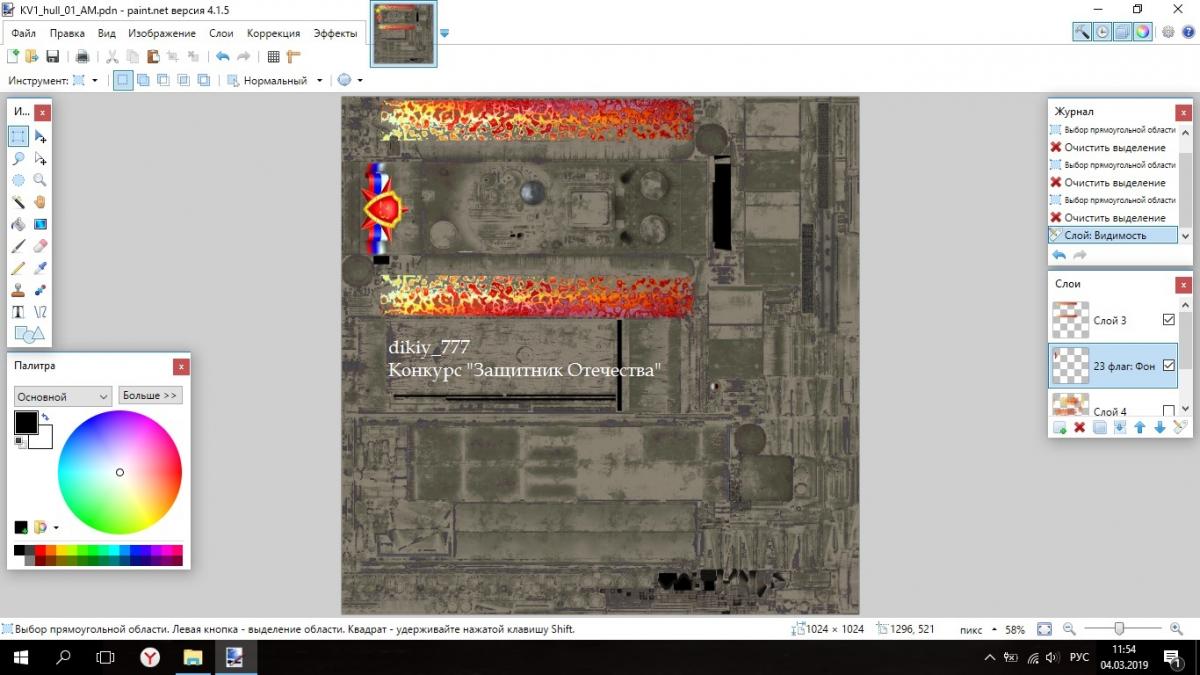Select the Clone Stamp tool

(18, 290)
